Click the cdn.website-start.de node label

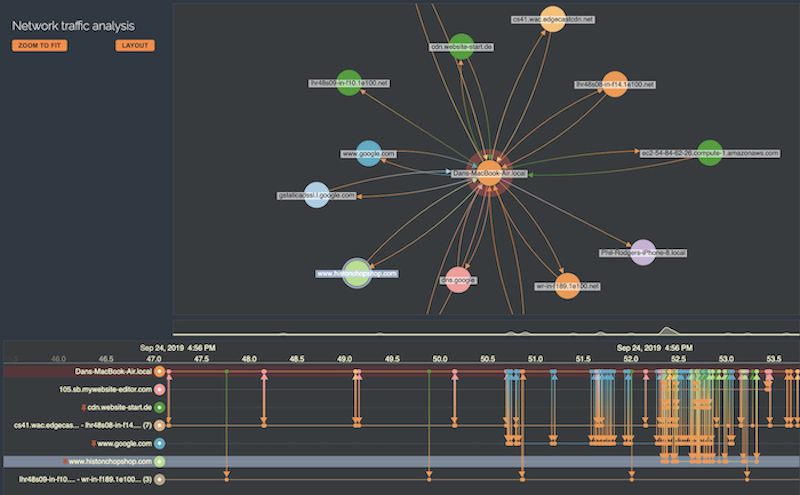point(461,46)
